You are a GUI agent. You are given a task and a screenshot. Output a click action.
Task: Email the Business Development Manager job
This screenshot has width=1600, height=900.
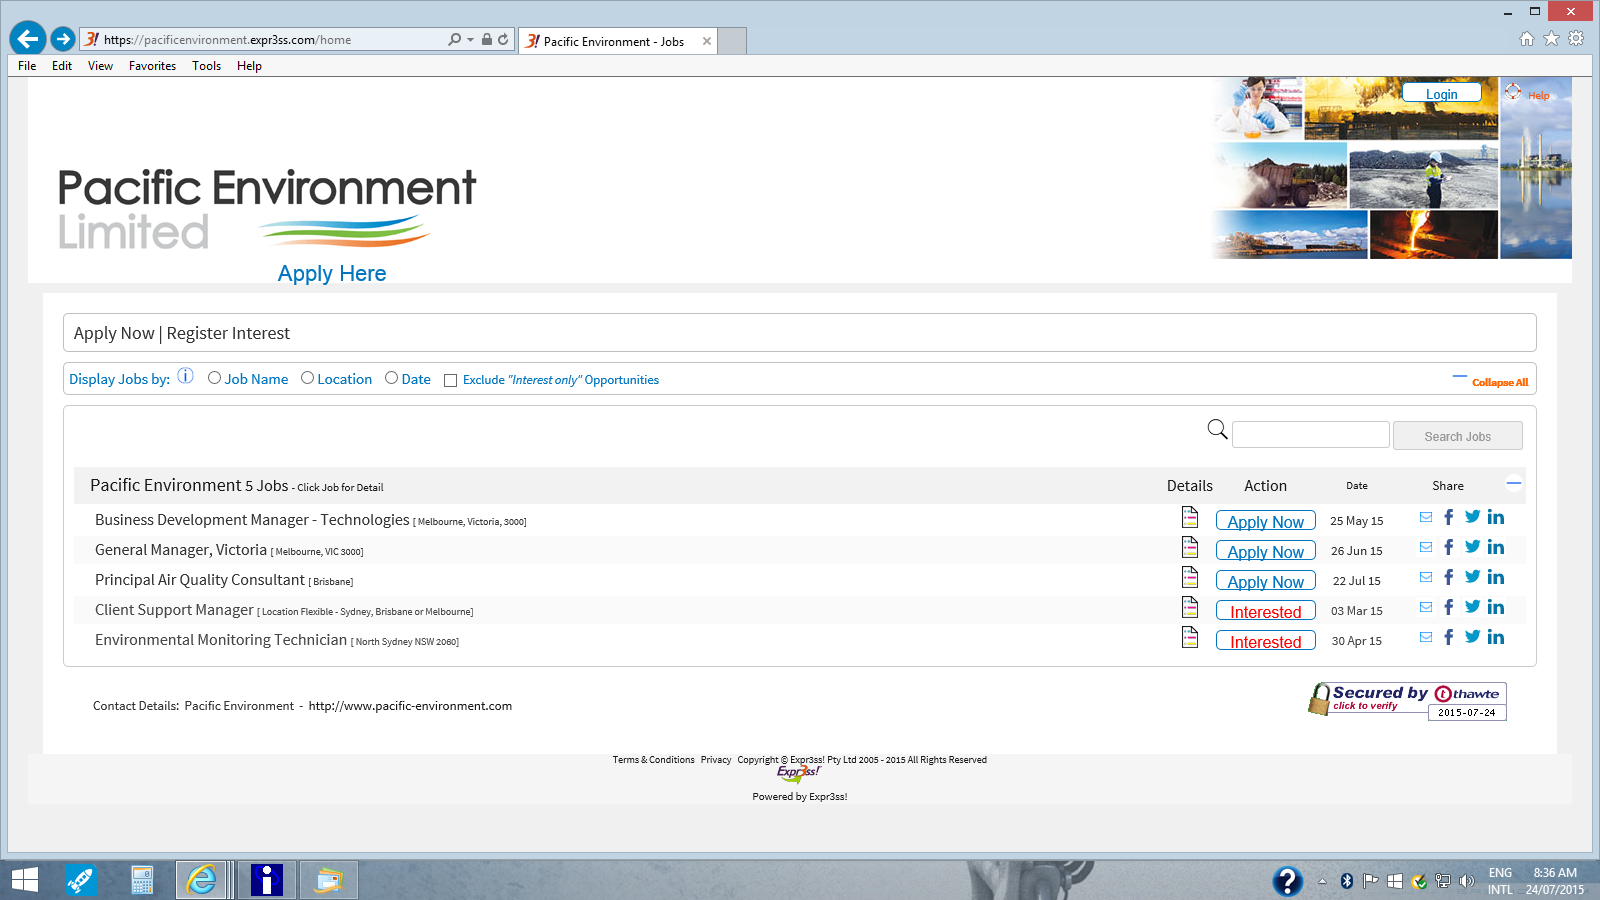click(x=1426, y=517)
